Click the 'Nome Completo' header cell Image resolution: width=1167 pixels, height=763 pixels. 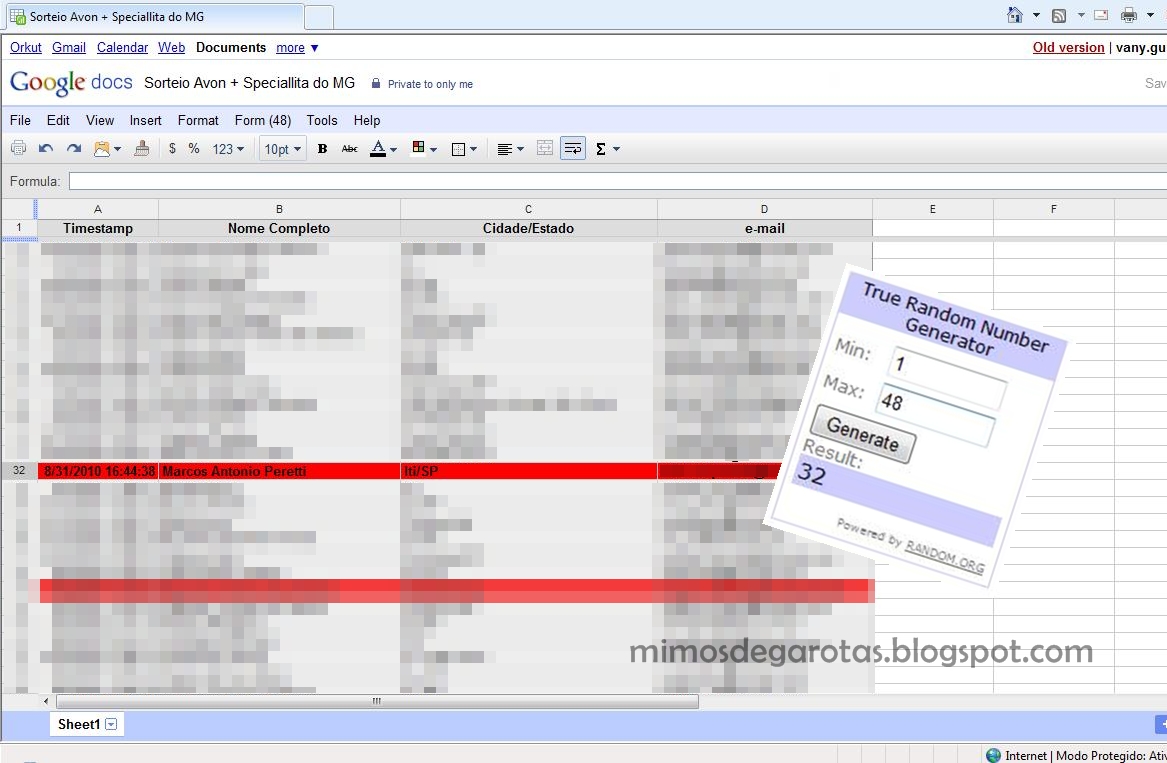click(279, 229)
